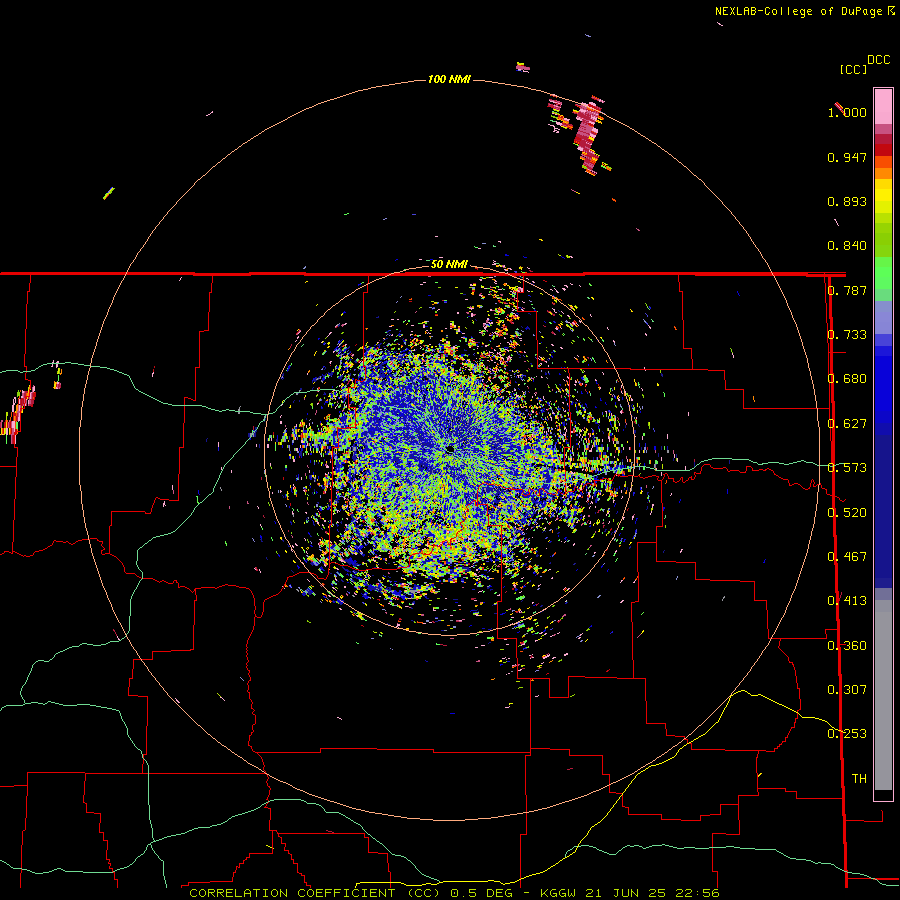Click the 0.733 legend value
This screenshot has width=900, height=900.
847,335
